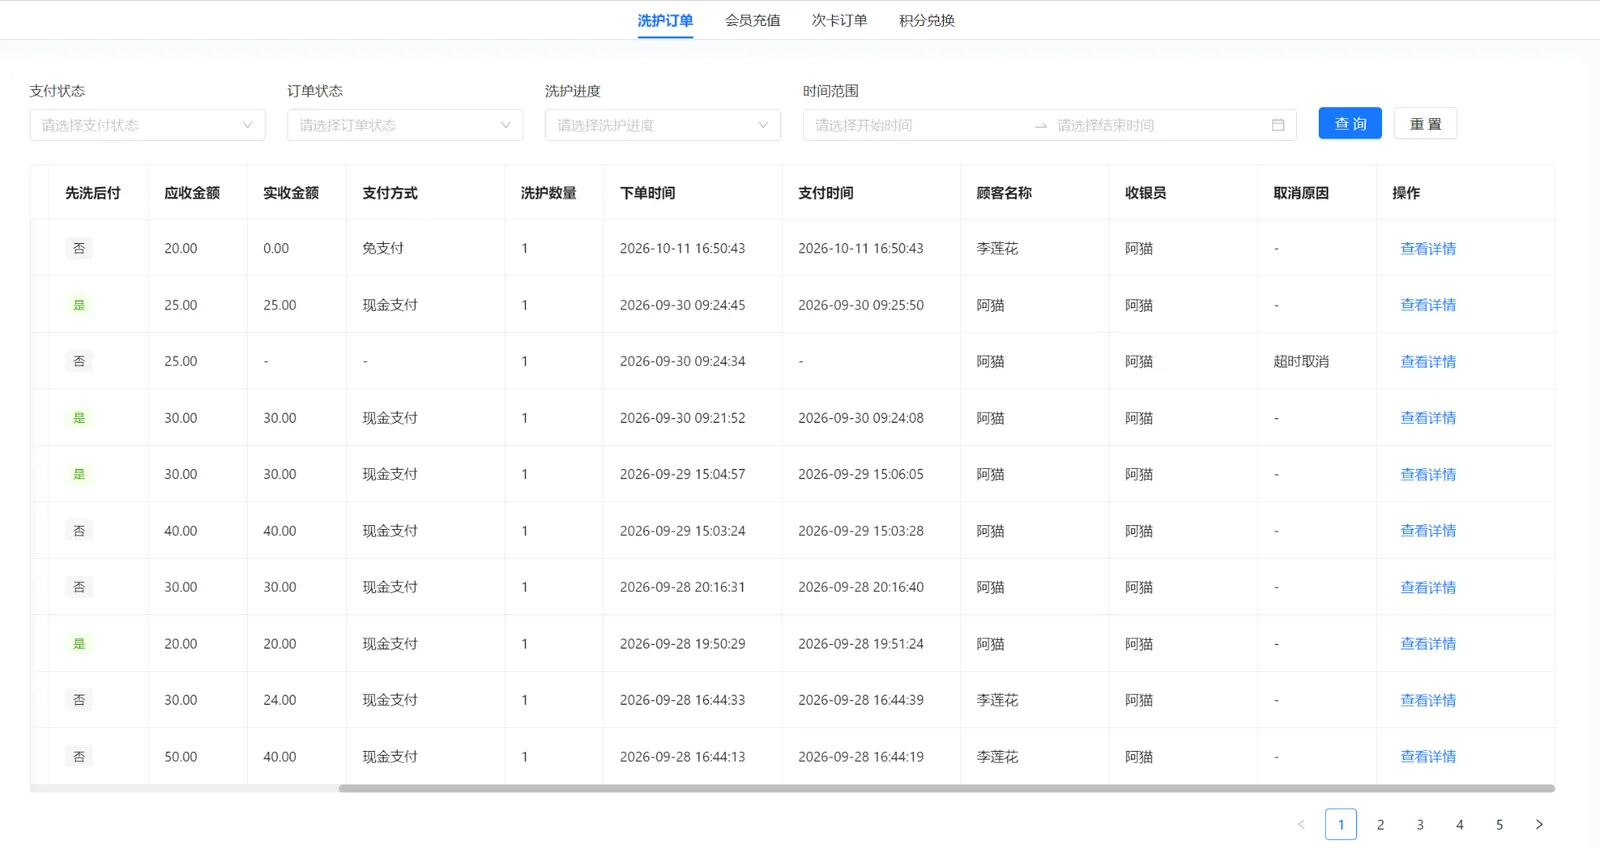1600x848 pixels.
Task: Click the 重置 reset button
Action: 1425,123
